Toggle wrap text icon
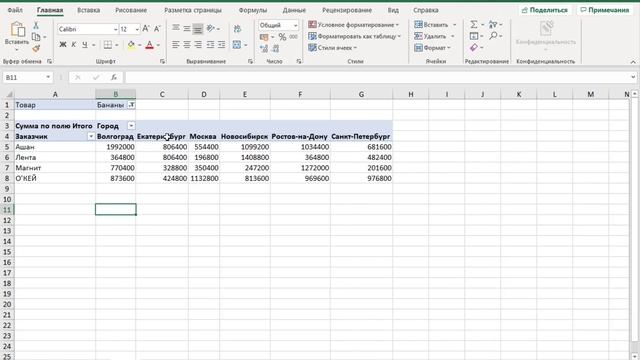640x360 pixels. pyautogui.click(x=237, y=29)
